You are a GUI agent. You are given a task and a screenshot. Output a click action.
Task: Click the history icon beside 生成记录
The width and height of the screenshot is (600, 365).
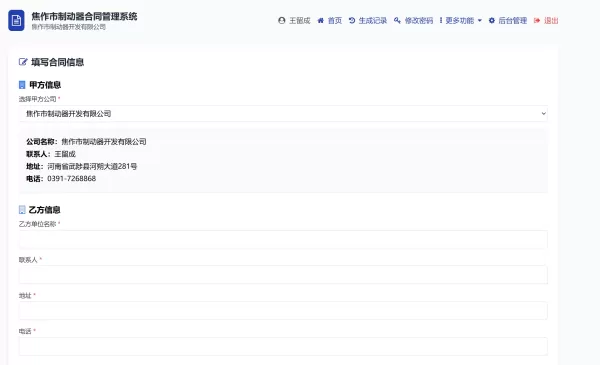[x=352, y=20]
